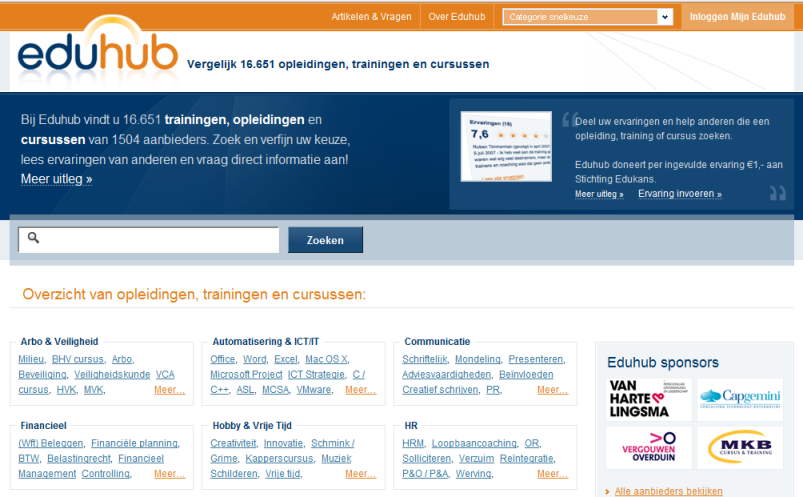Open the Mac OS X link
Viewport: 803px width, 497px height.
click(327, 359)
